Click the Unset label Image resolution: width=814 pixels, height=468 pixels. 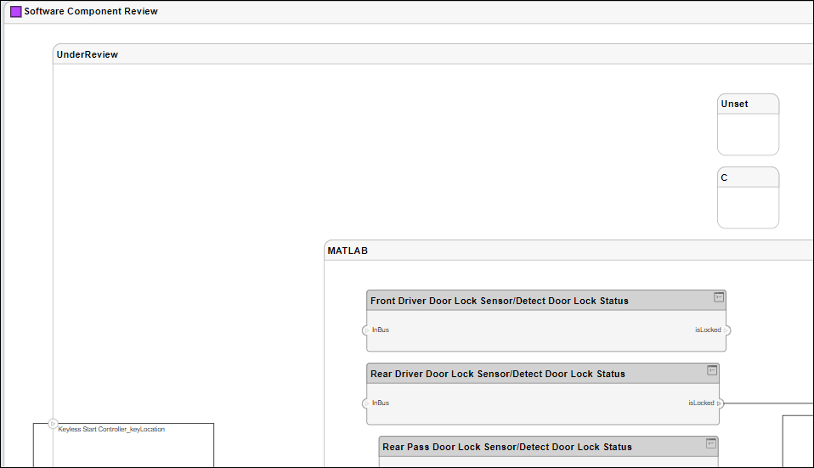pos(735,104)
